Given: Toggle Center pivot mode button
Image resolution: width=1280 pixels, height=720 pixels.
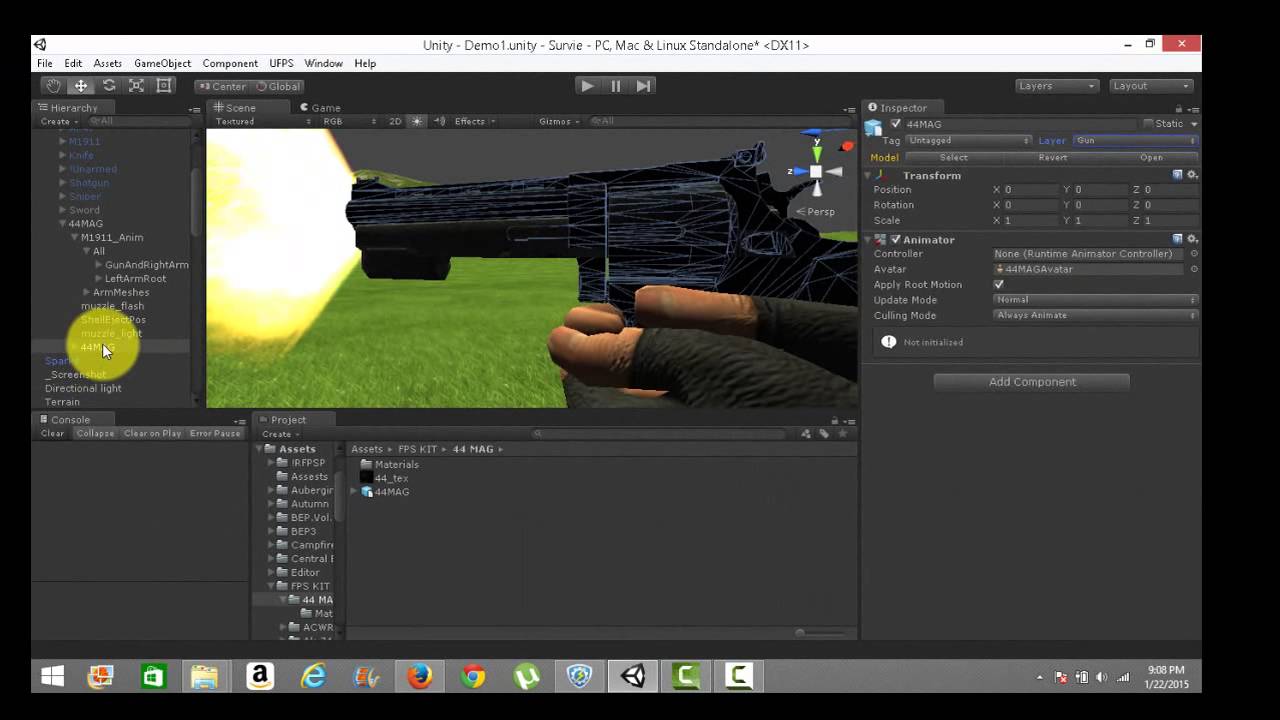Looking at the screenshot, I should 222,86.
